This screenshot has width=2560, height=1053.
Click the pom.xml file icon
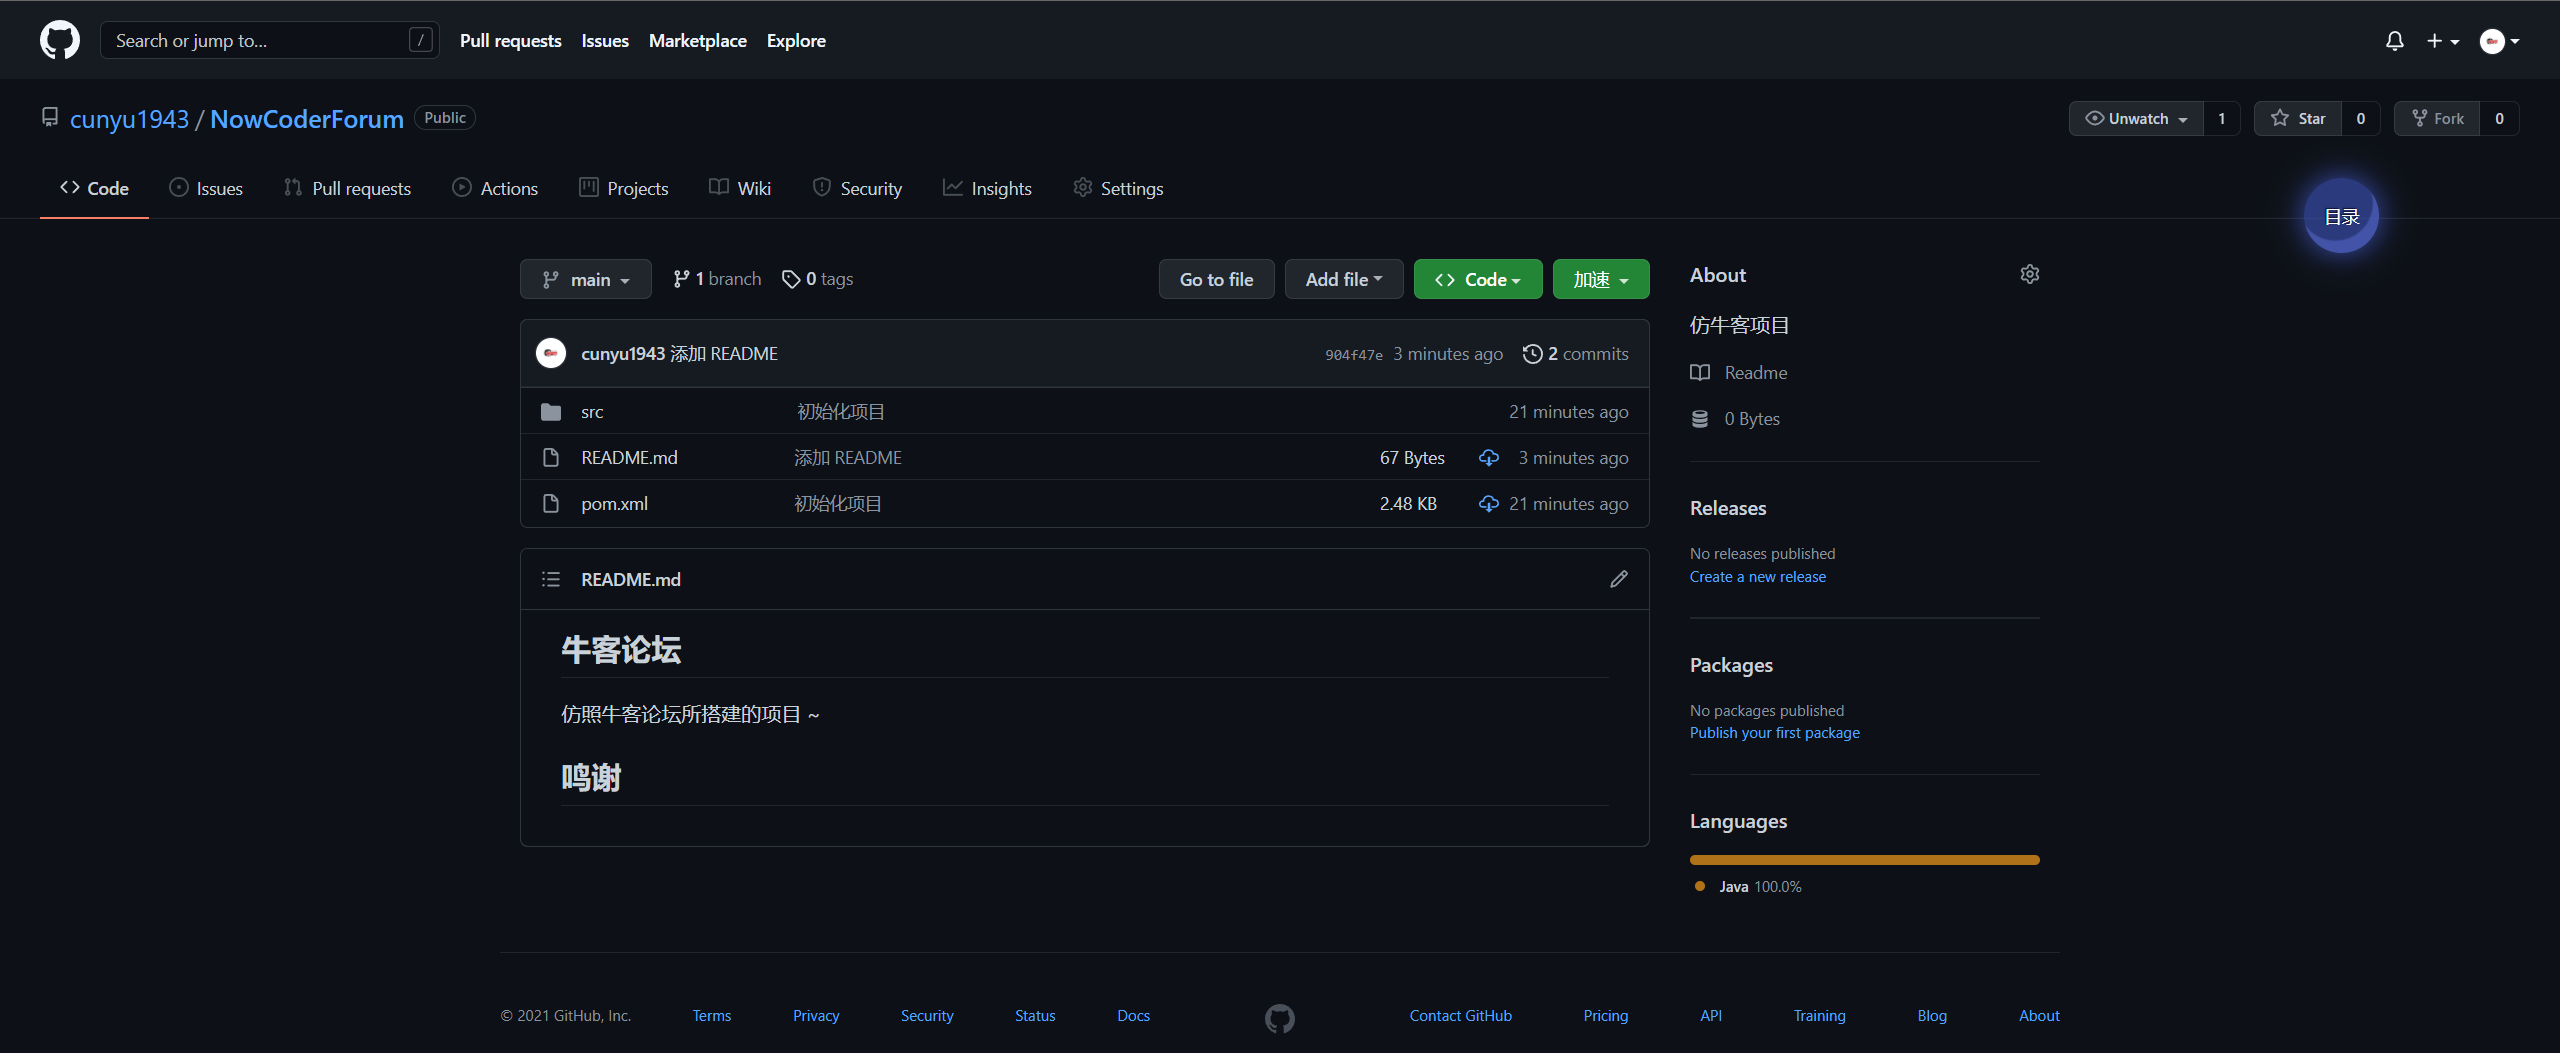551,504
